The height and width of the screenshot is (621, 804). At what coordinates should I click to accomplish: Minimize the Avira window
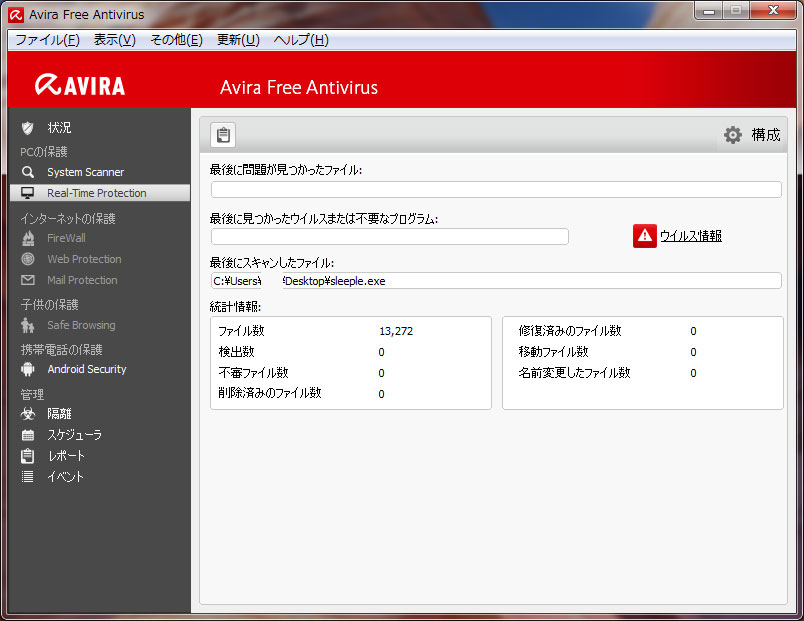pyautogui.click(x=709, y=11)
